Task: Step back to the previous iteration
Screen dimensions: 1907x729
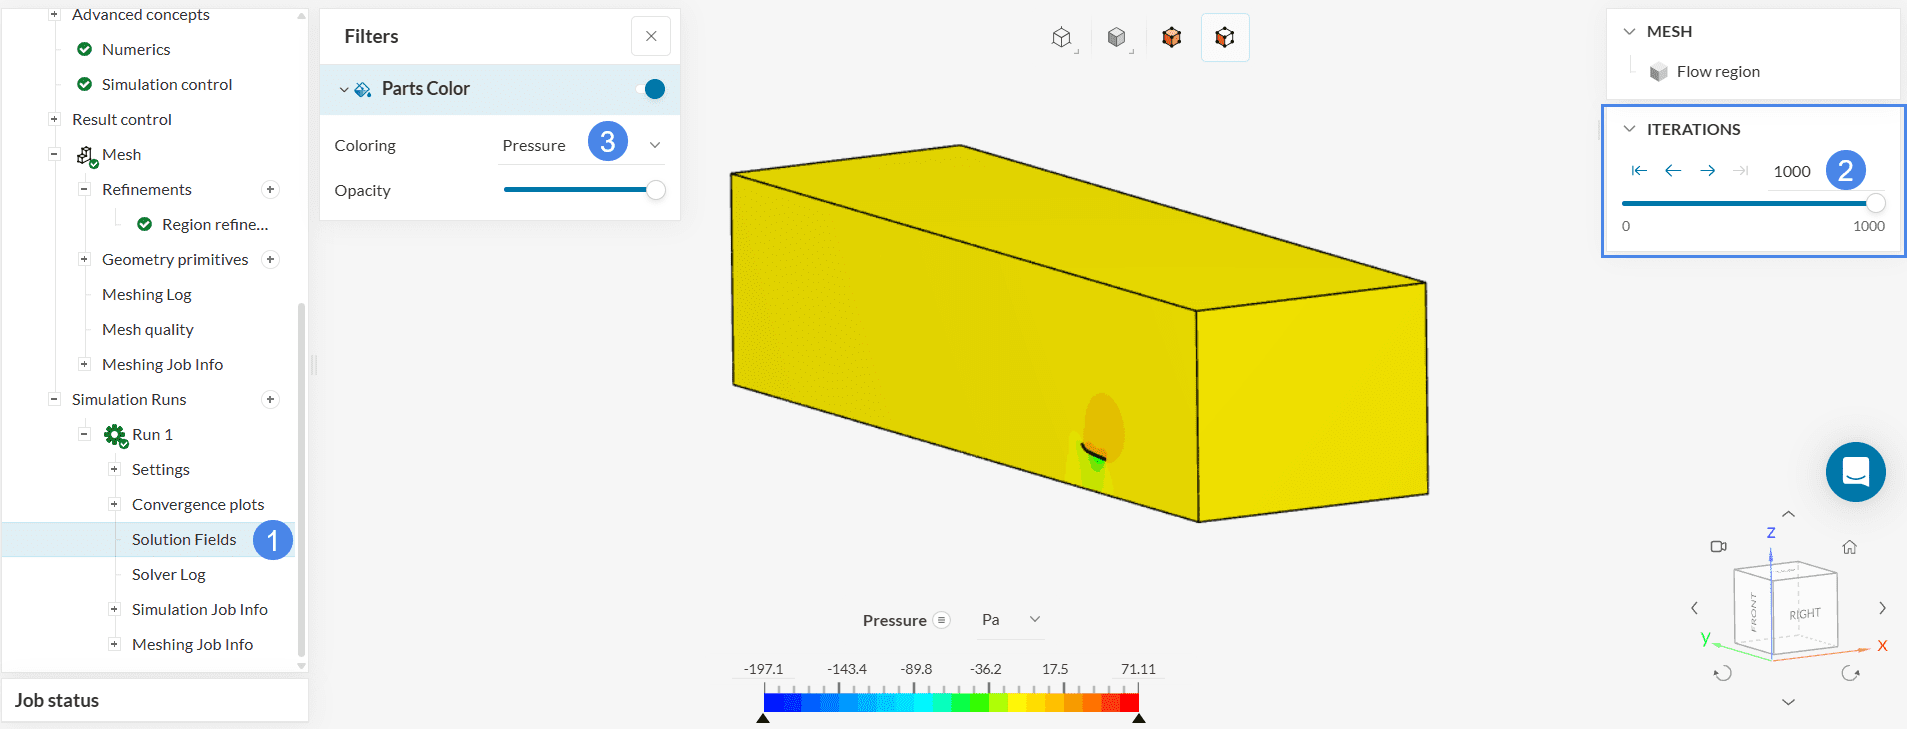Action: click(1673, 171)
